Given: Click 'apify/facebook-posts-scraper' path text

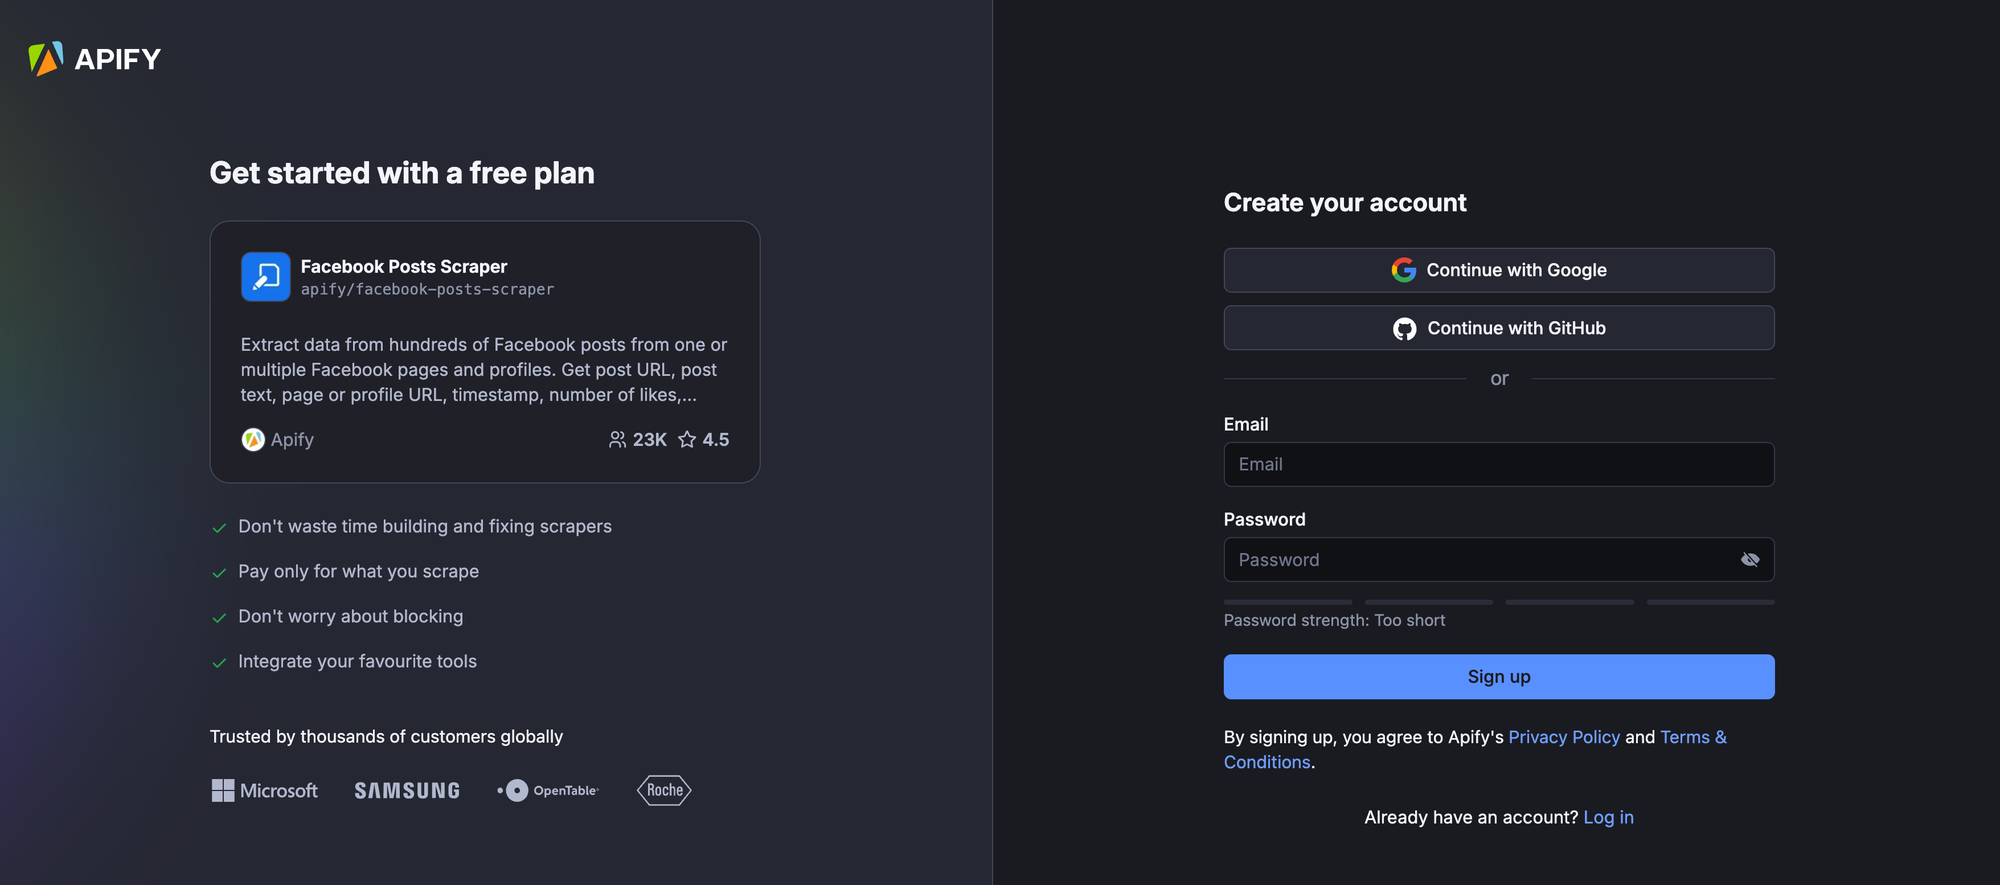Looking at the screenshot, I should pyautogui.click(x=427, y=290).
